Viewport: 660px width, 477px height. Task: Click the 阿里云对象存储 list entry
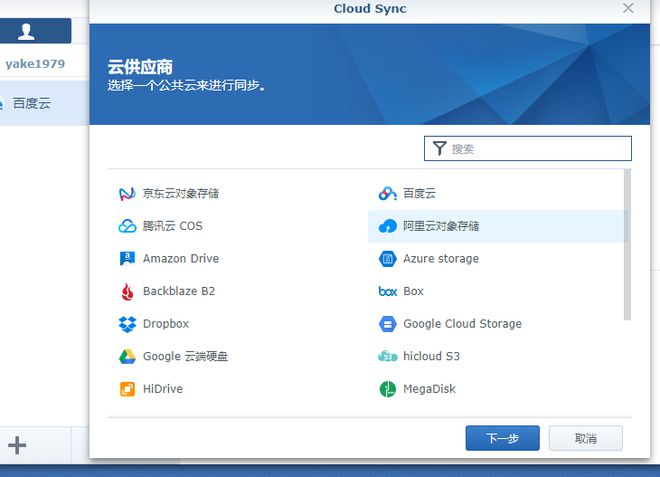click(441, 226)
